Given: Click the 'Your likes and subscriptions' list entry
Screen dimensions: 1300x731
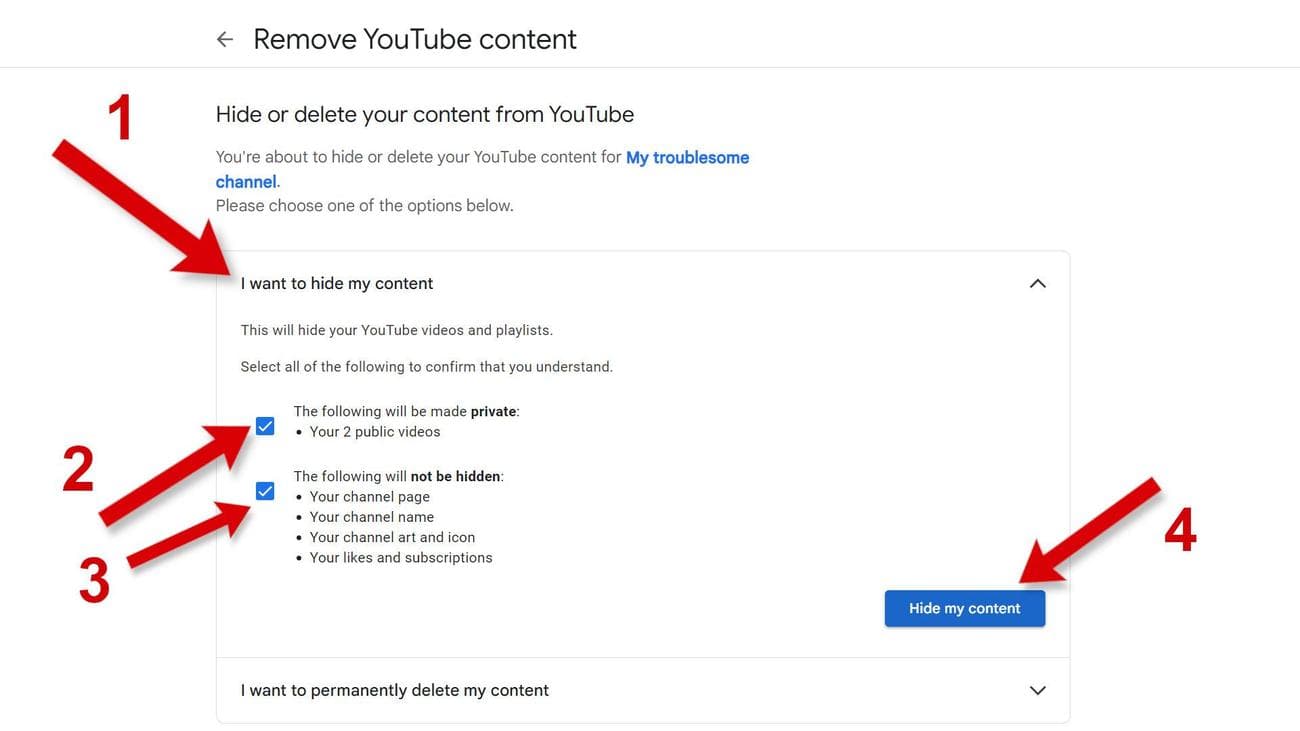Looking at the screenshot, I should click(x=401, y=557).
